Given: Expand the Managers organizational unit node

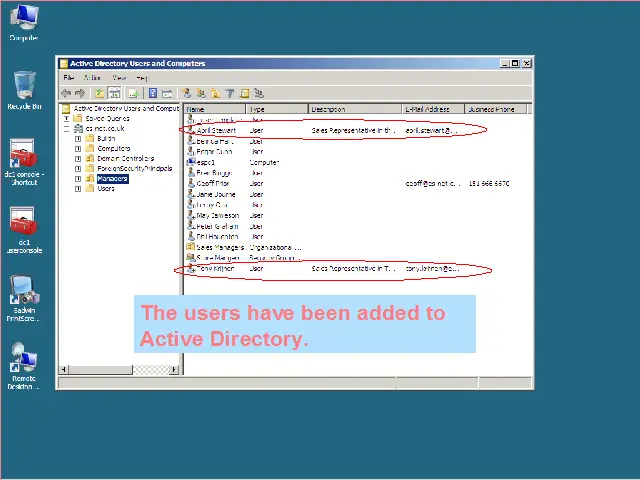Looking at the screenshot, I should tap(78, 179).
